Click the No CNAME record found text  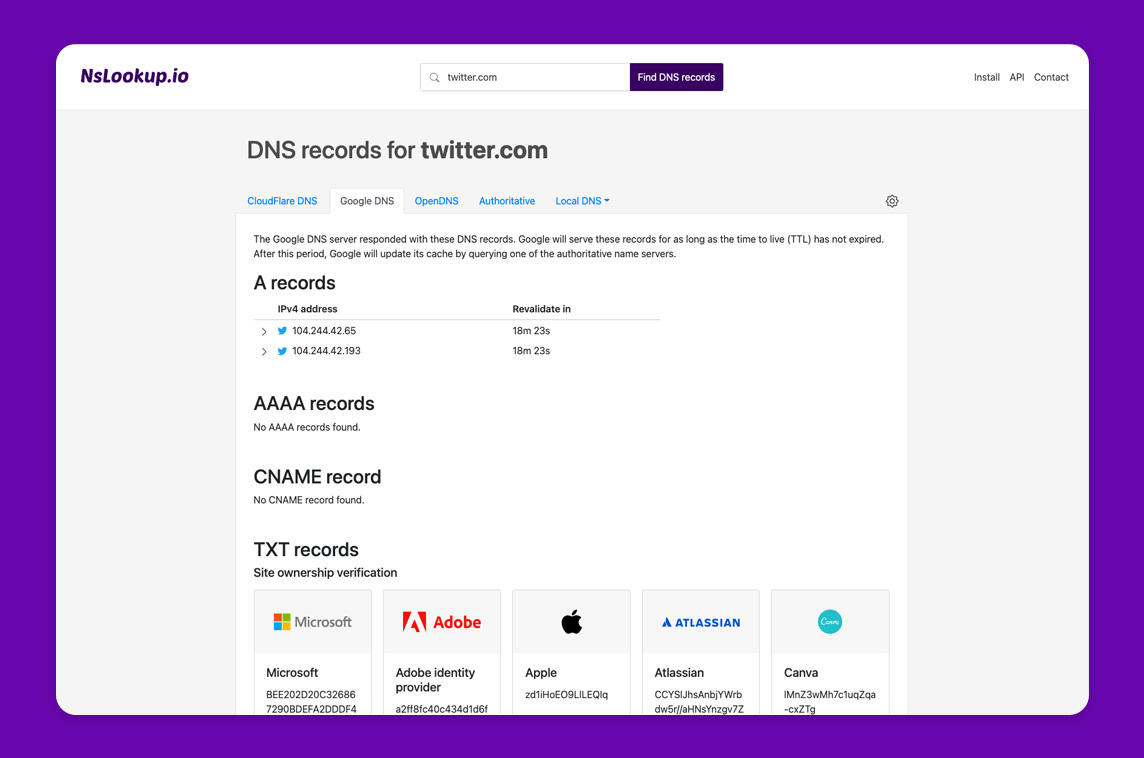(x=309, y=500)
